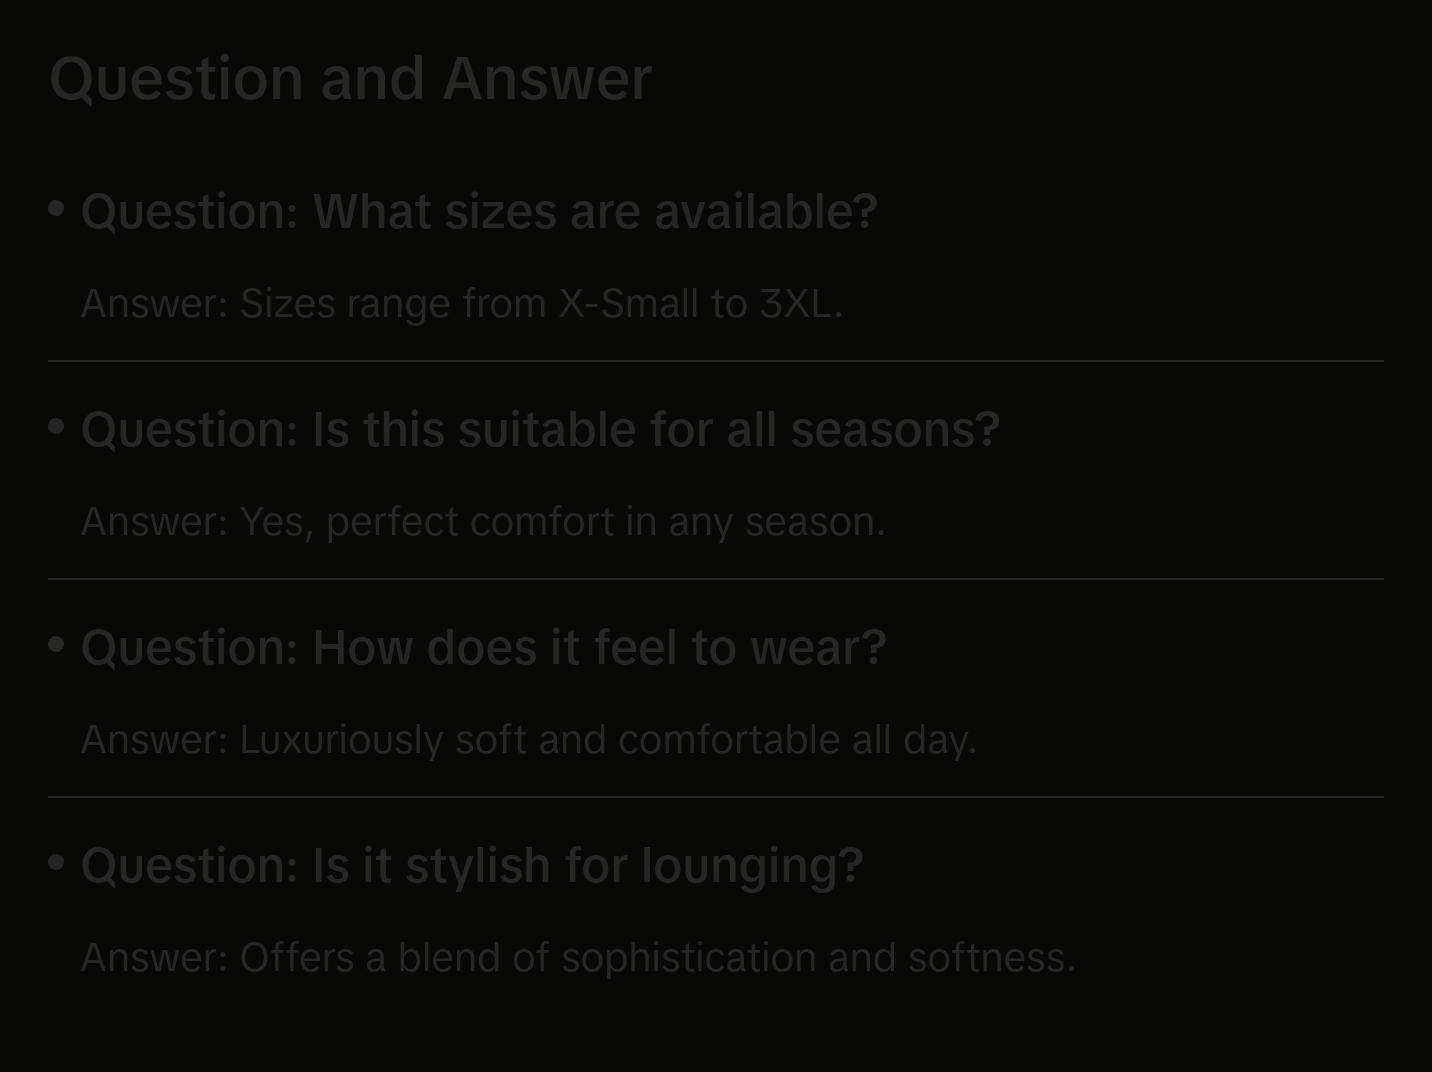This screenshot has width=1432, height=1072.
Task: Click the bullet beside the feel to wear question
Action: tap(57, 644)
